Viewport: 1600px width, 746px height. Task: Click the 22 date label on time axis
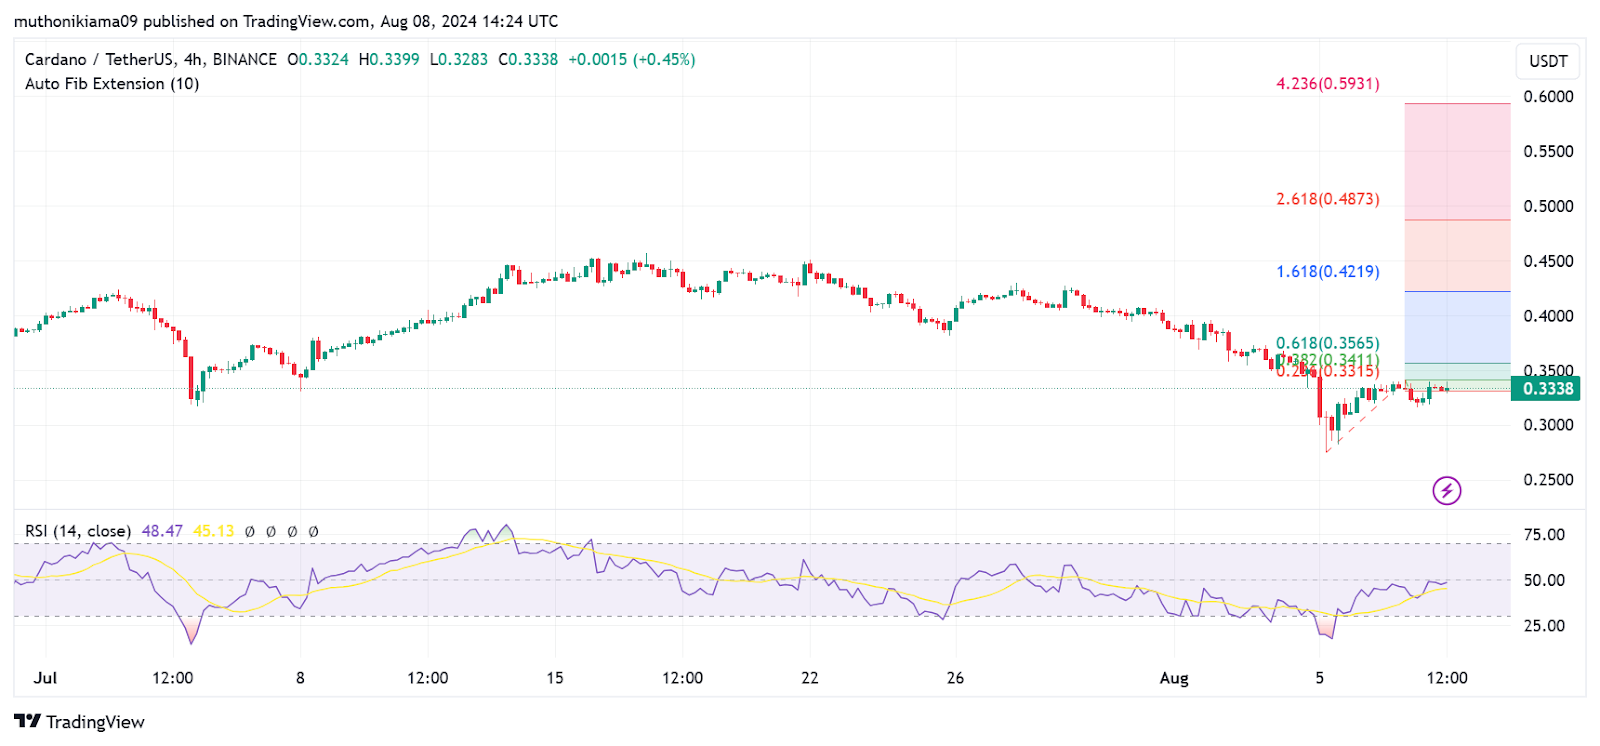coord(810,678)
